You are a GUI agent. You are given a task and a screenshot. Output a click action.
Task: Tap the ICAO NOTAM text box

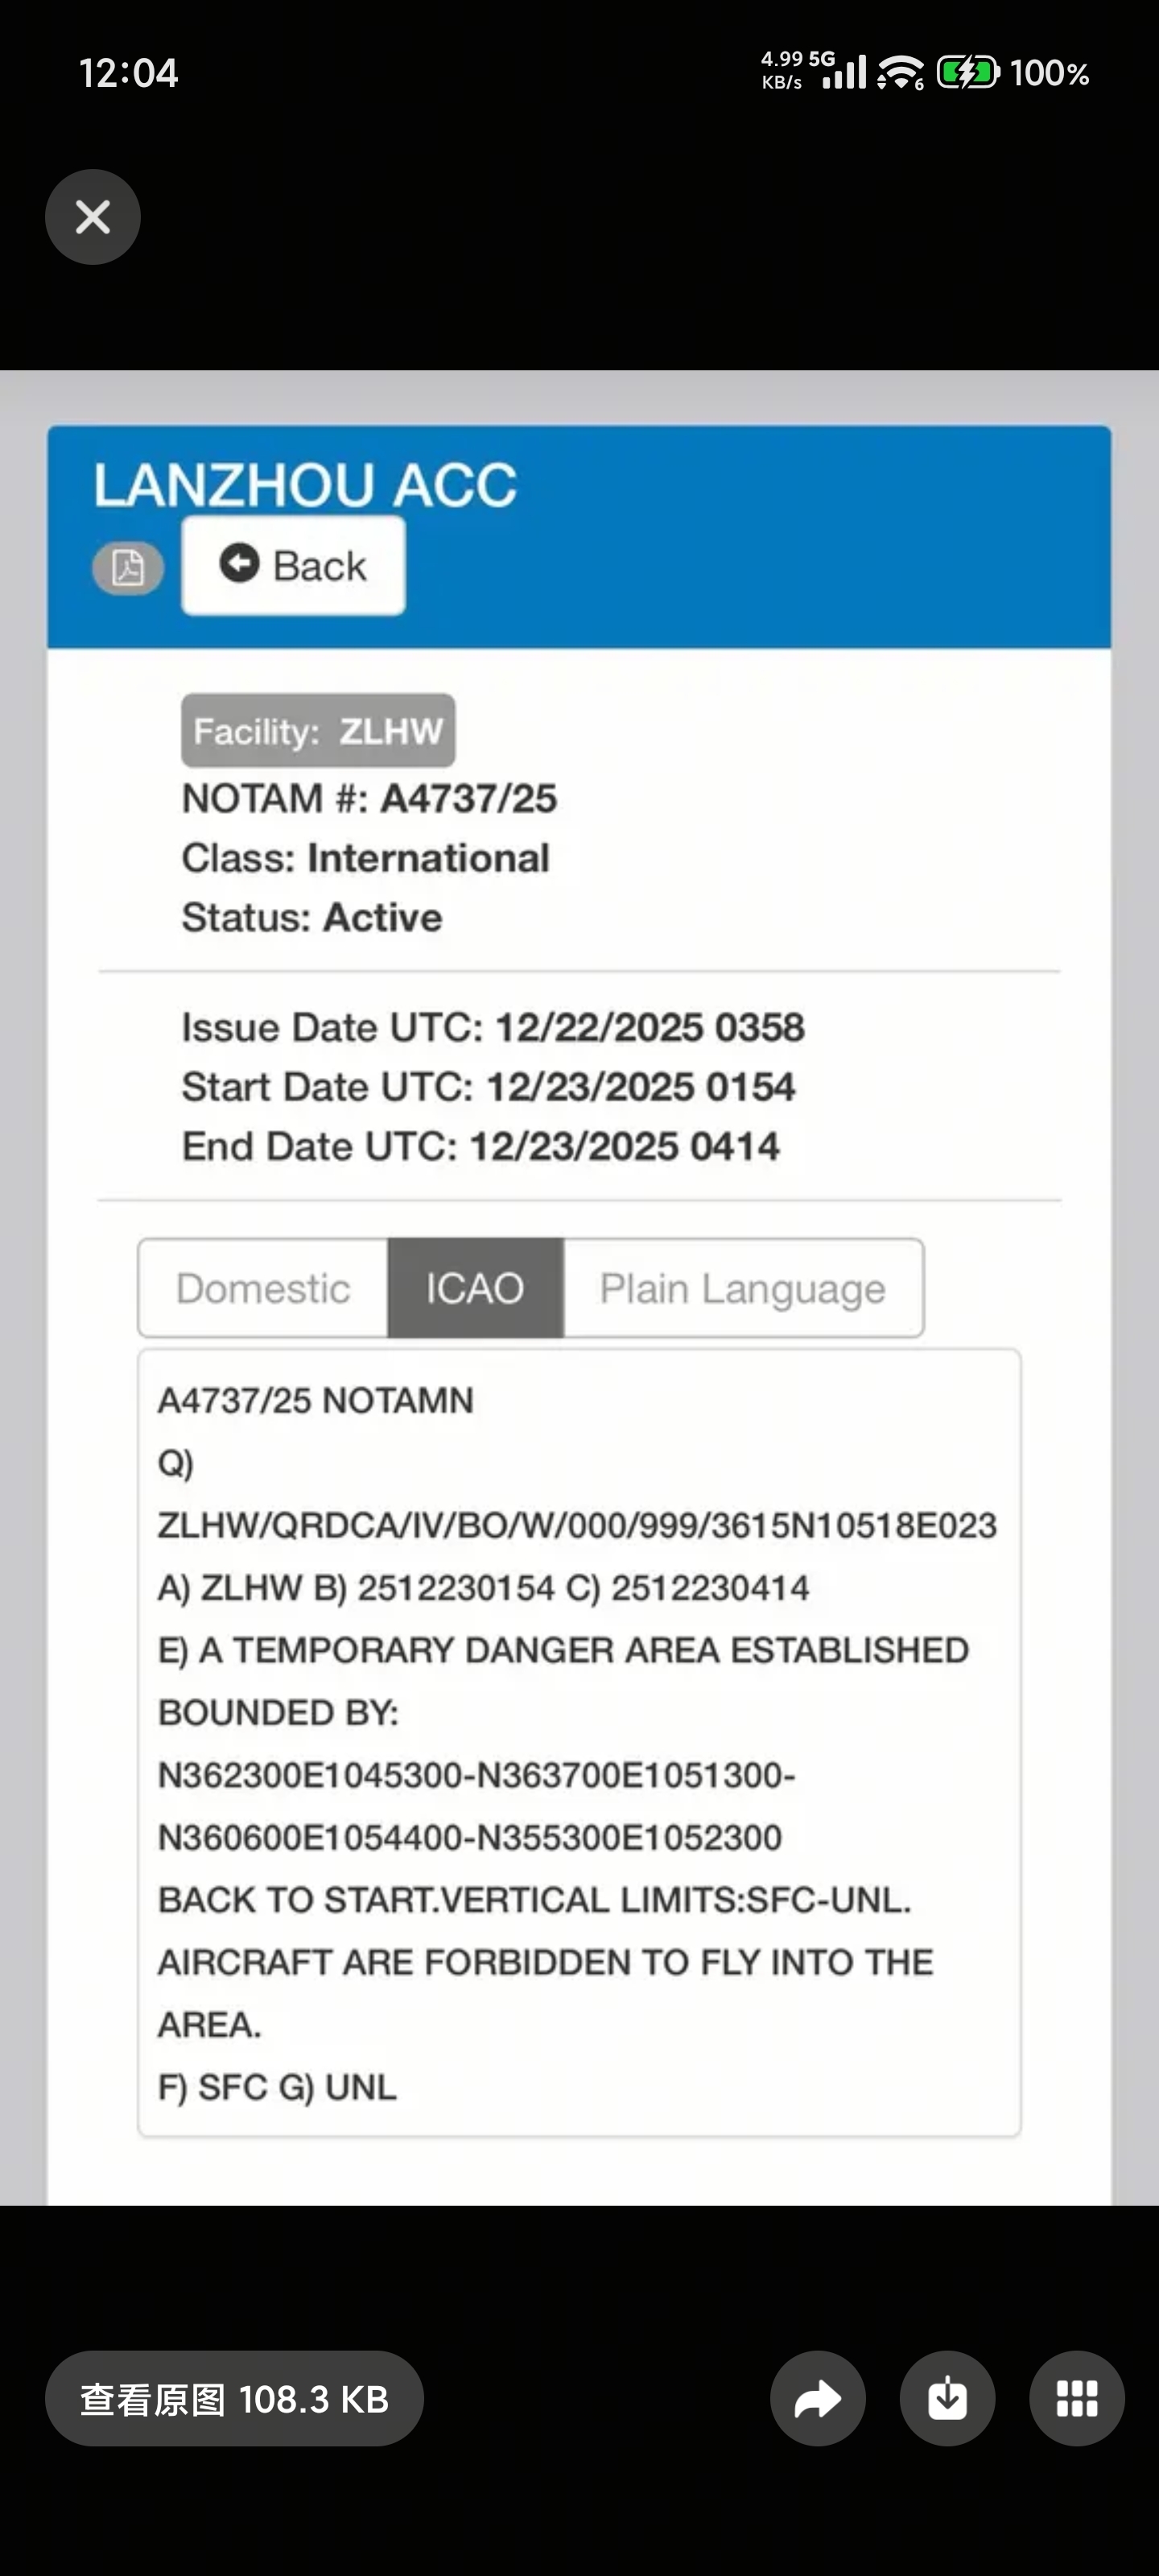coord(578,1742)
